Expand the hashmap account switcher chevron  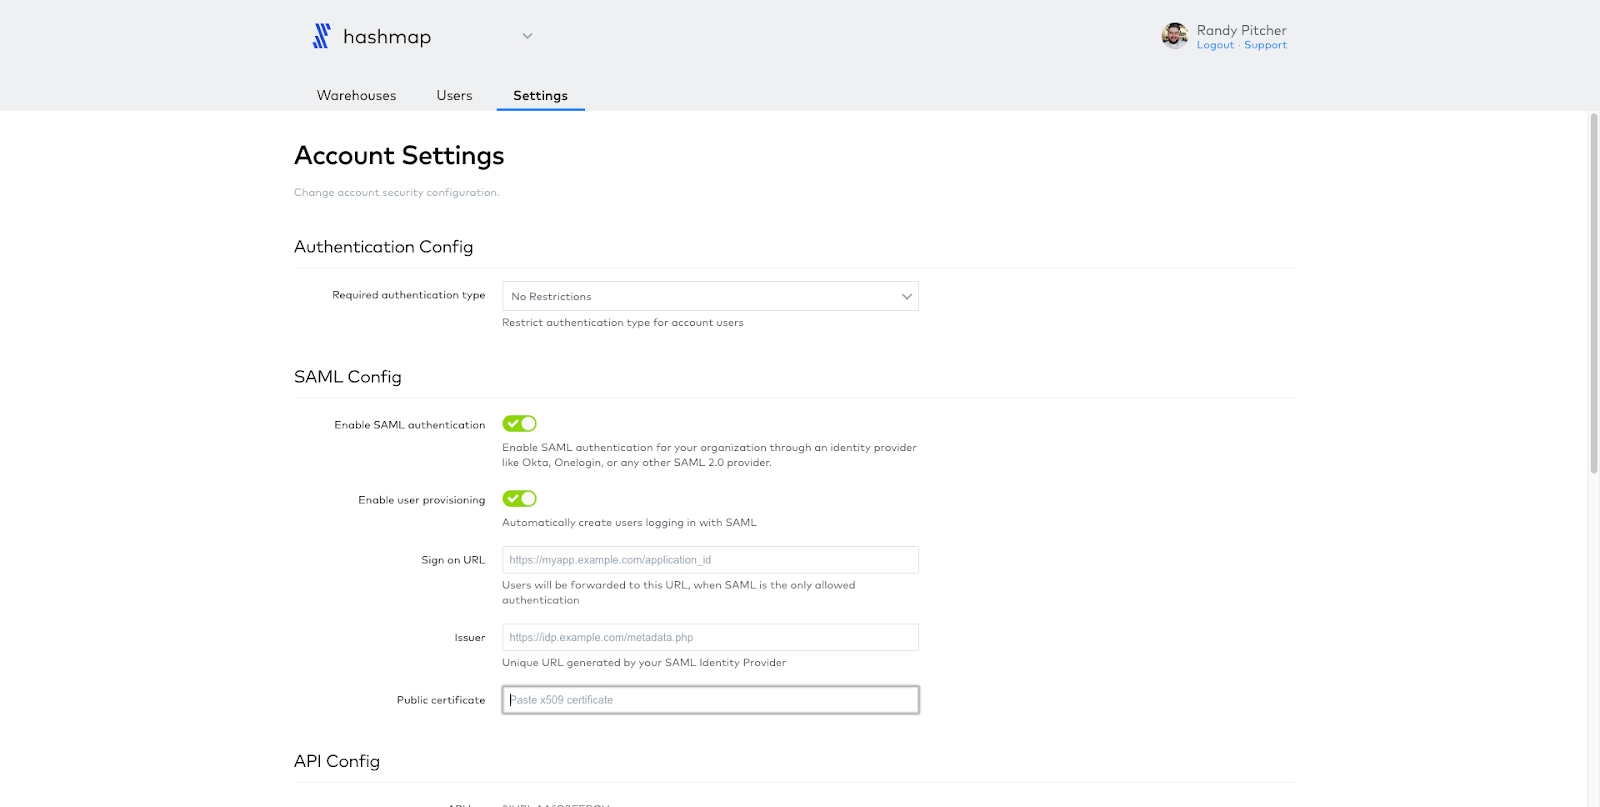coord(527,37)
